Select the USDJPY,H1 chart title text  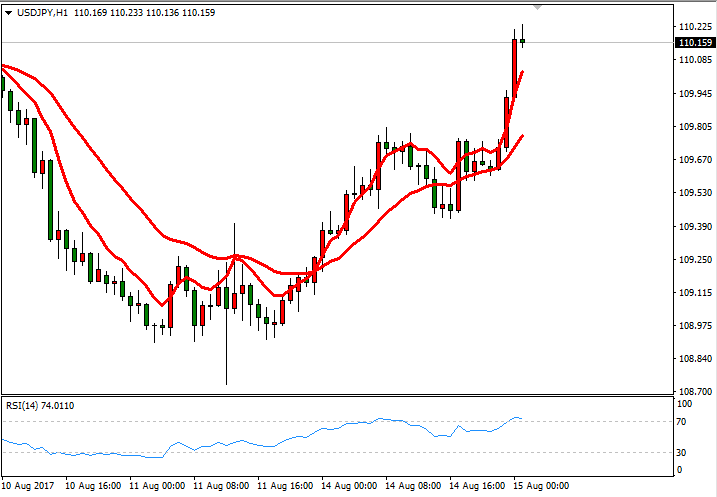point(42,13)
